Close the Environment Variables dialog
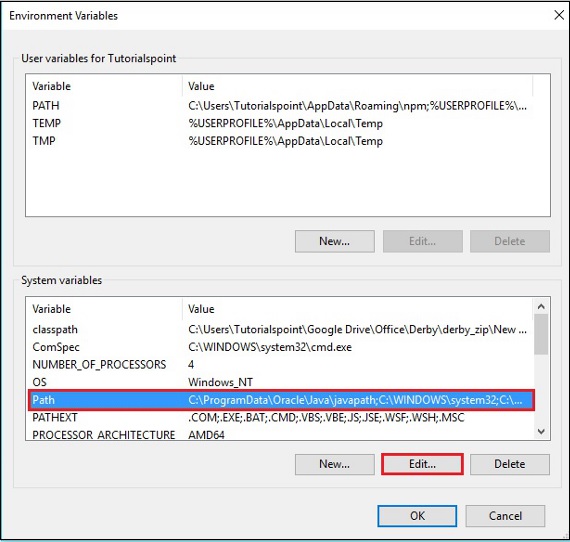 tap(559, 15)
